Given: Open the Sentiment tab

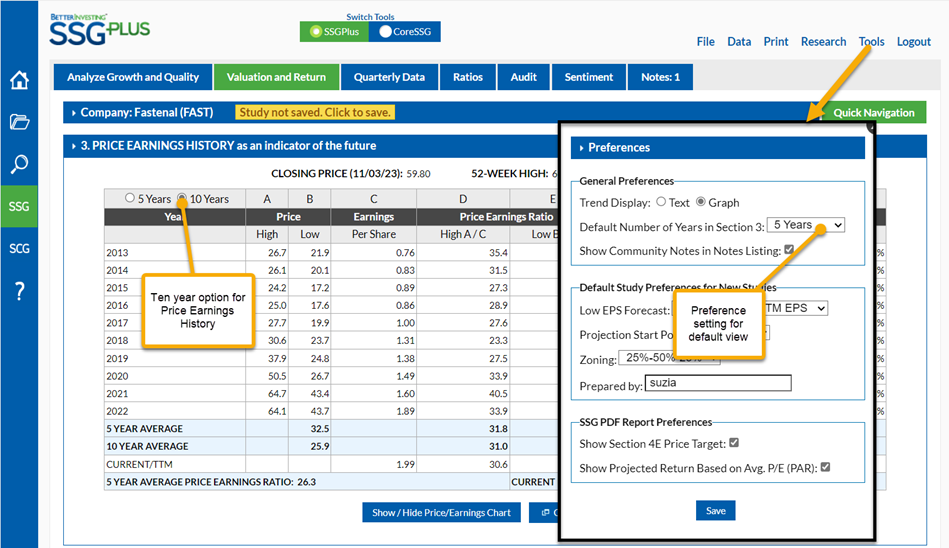Looking at the screenshot, I should pos(589,77).
